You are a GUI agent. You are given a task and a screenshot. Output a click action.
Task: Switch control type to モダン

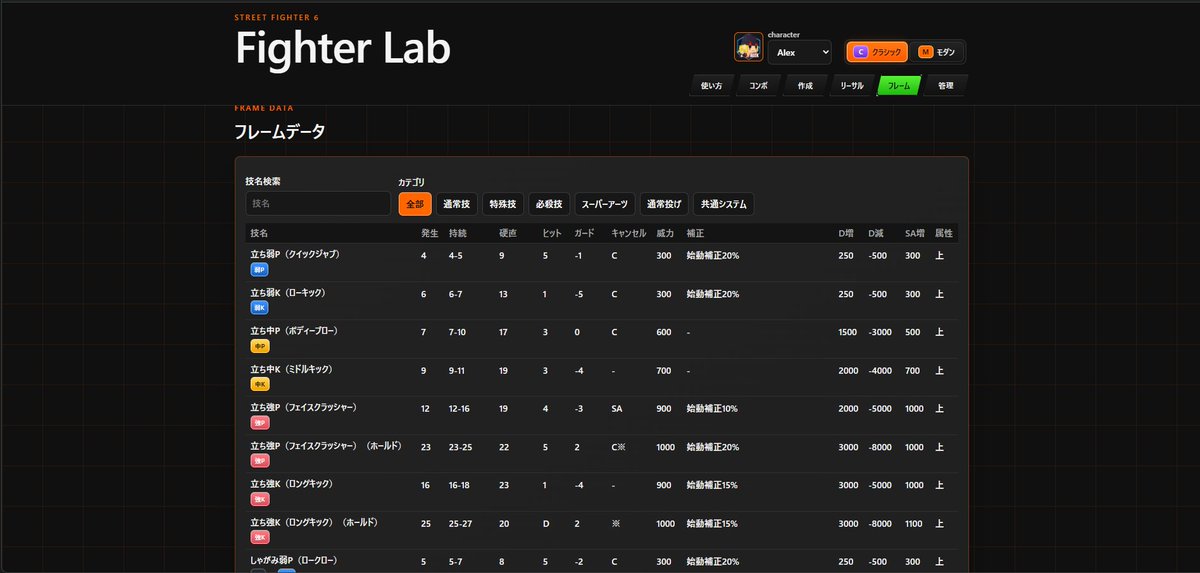pos(938,52)
